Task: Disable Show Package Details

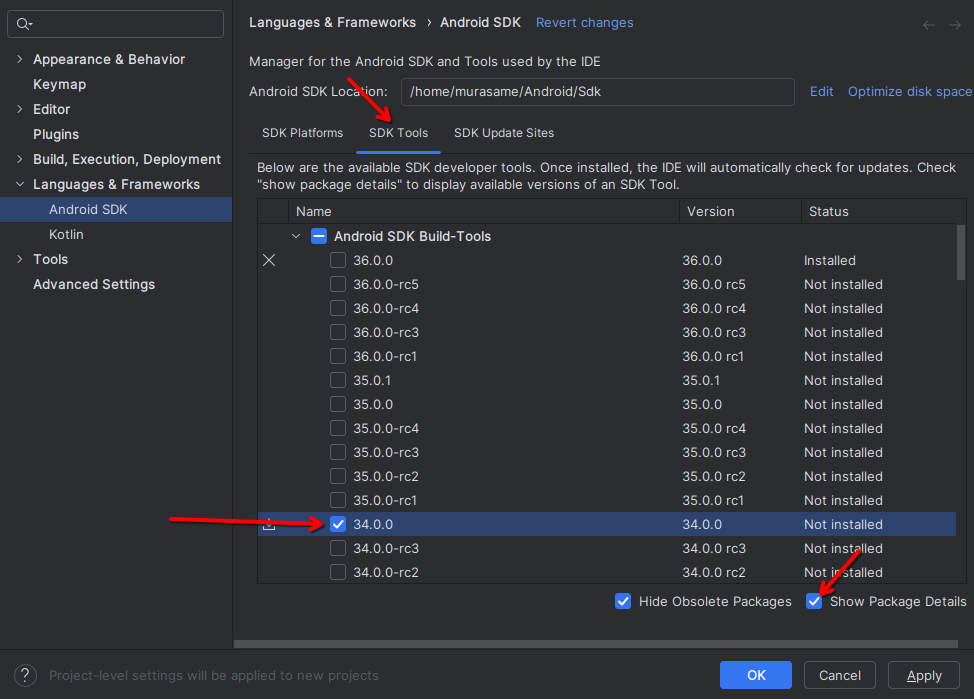Action: [815, 601]
